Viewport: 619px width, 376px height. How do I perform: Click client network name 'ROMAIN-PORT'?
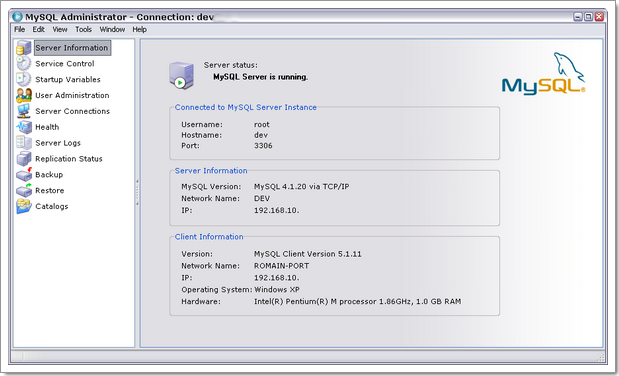pos(281,266)
